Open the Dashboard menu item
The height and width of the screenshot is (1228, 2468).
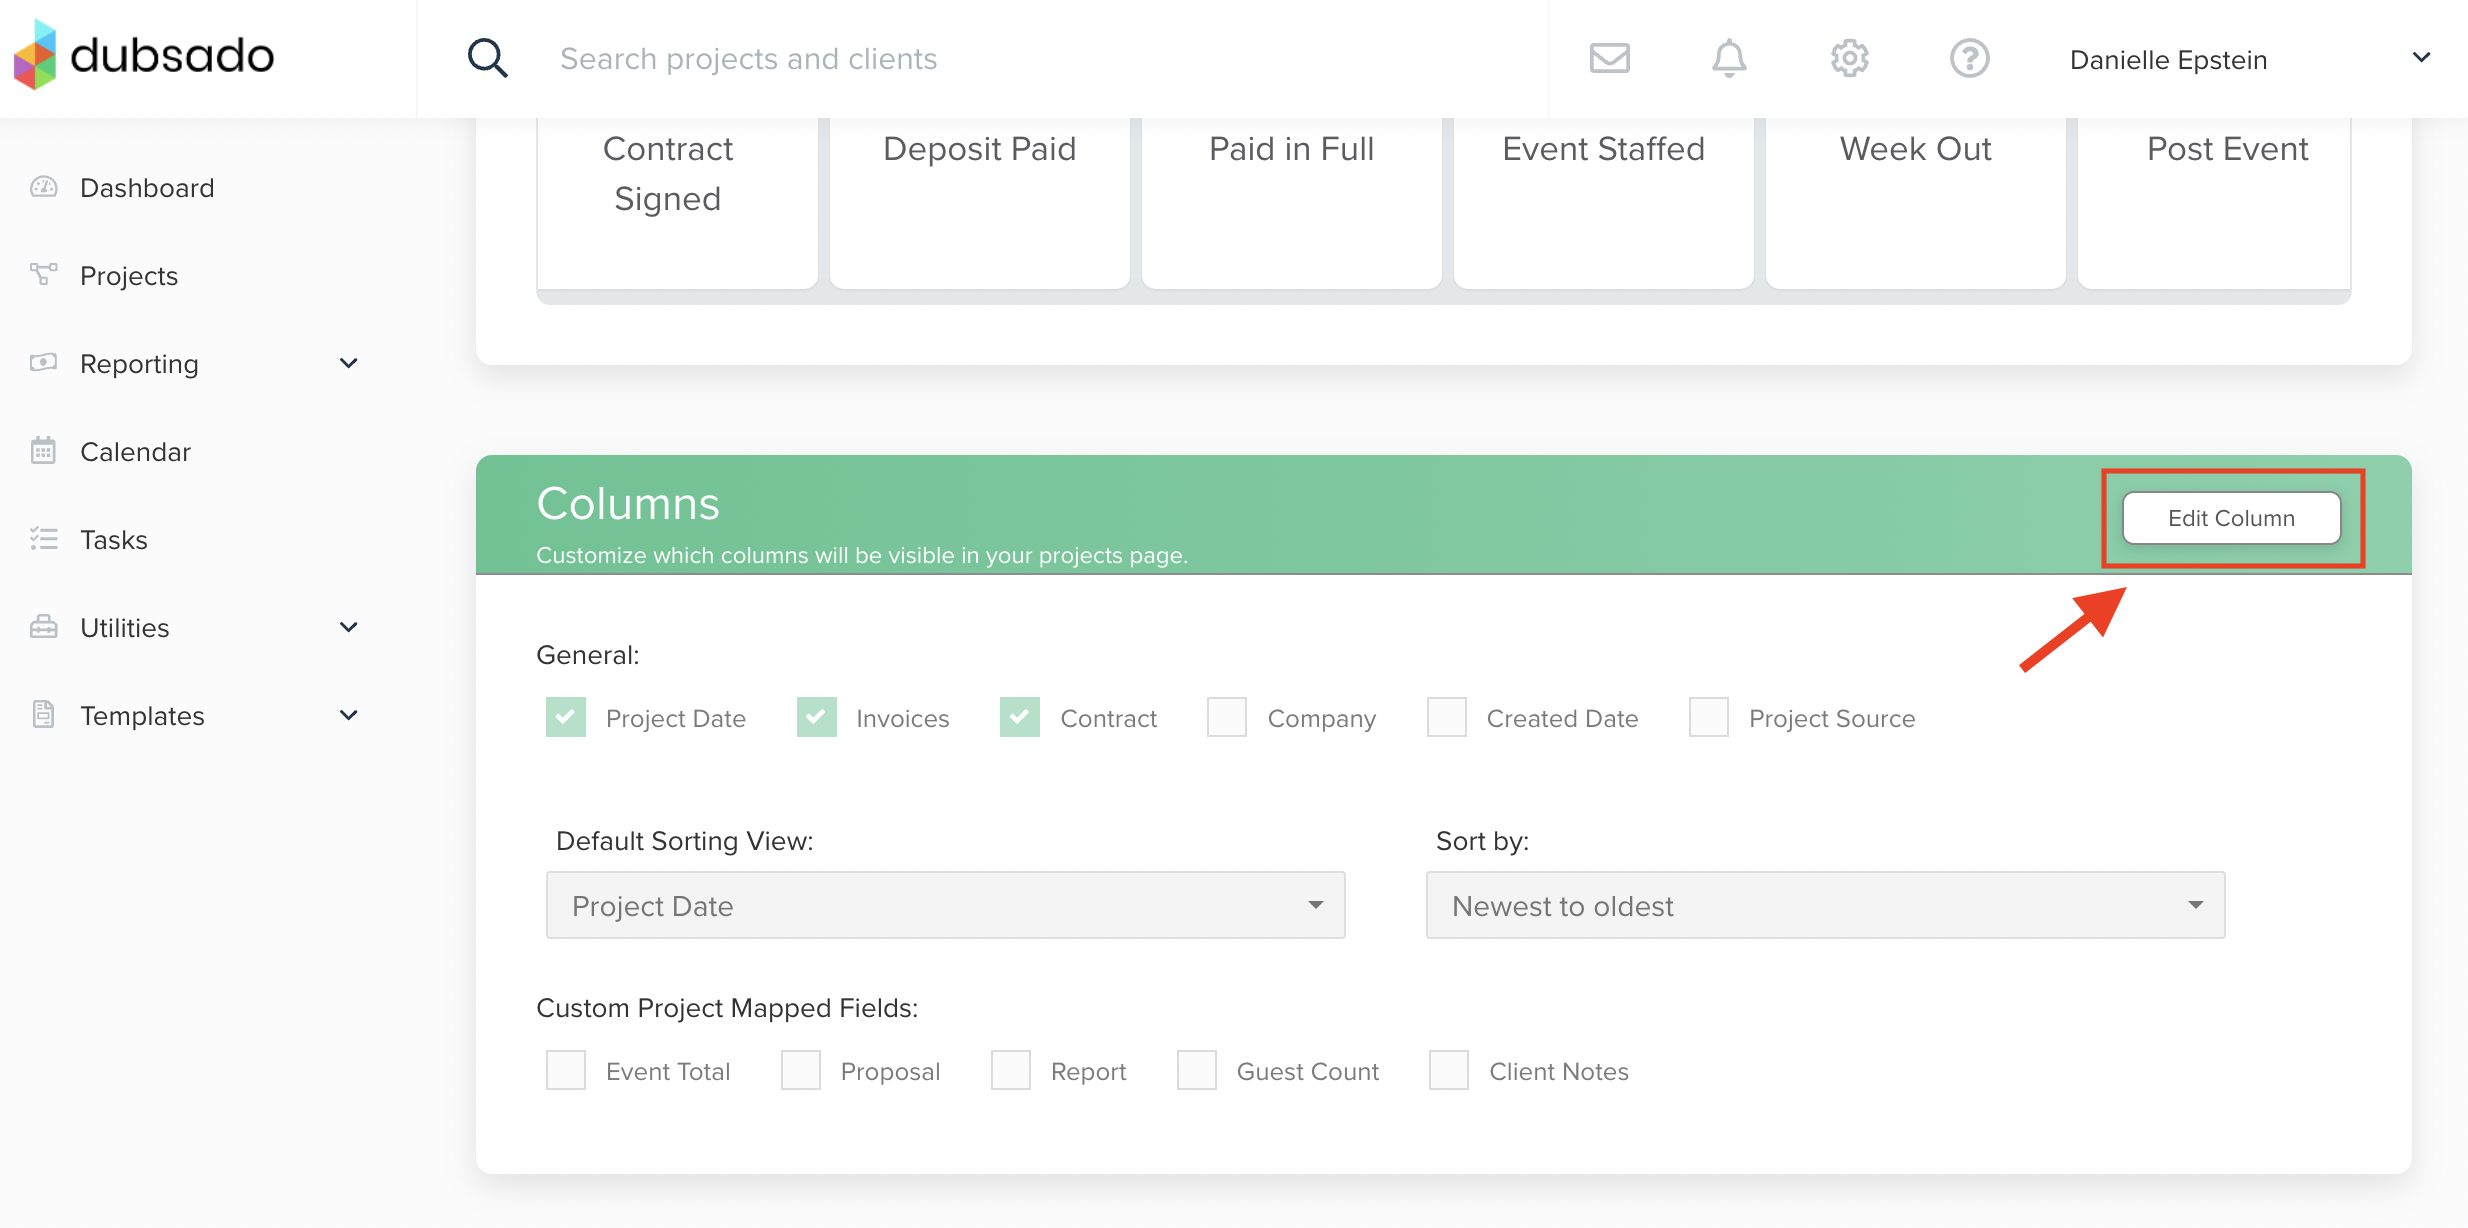coord(147,188)
